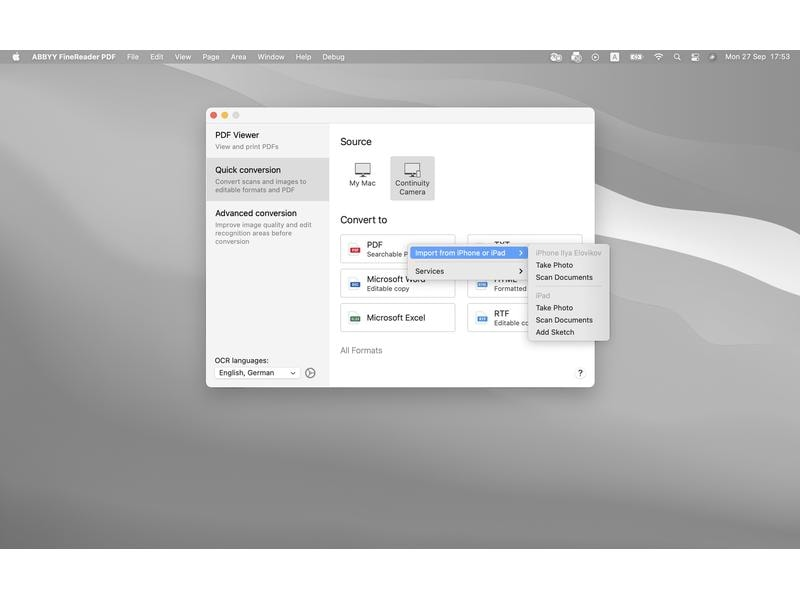
Task: Expand the Import from iPhone or iPad arrow
Action: click(x=520, y=253)
